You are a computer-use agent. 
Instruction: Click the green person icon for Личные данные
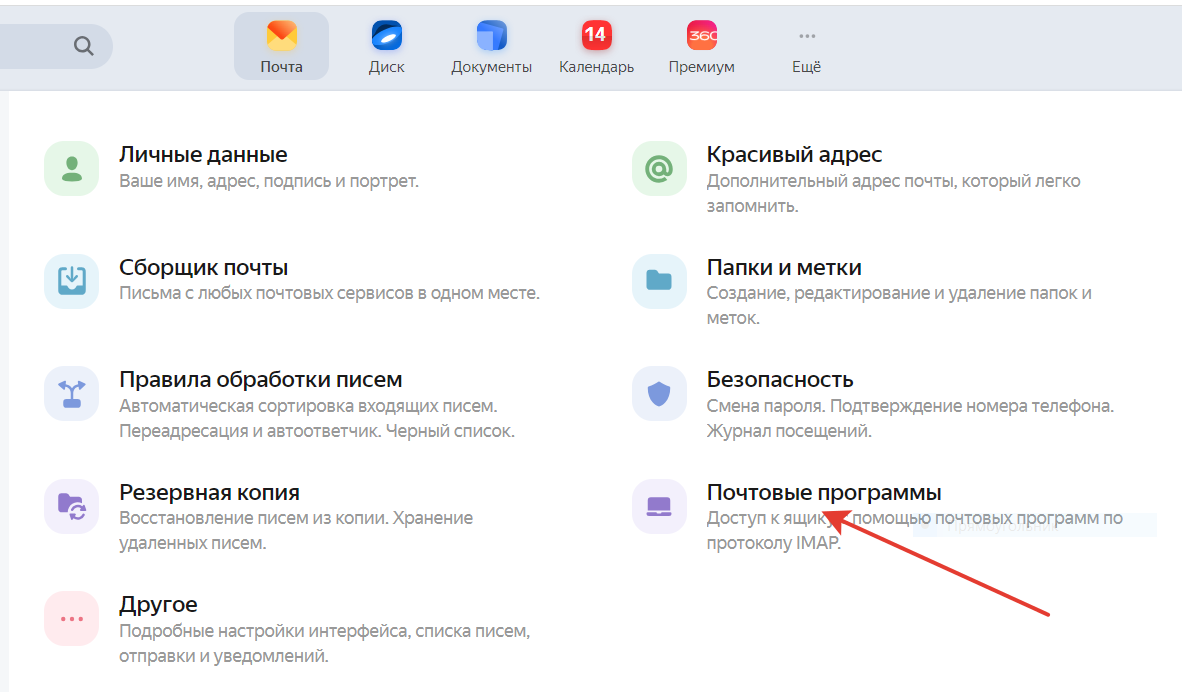[x=72, y=168]
